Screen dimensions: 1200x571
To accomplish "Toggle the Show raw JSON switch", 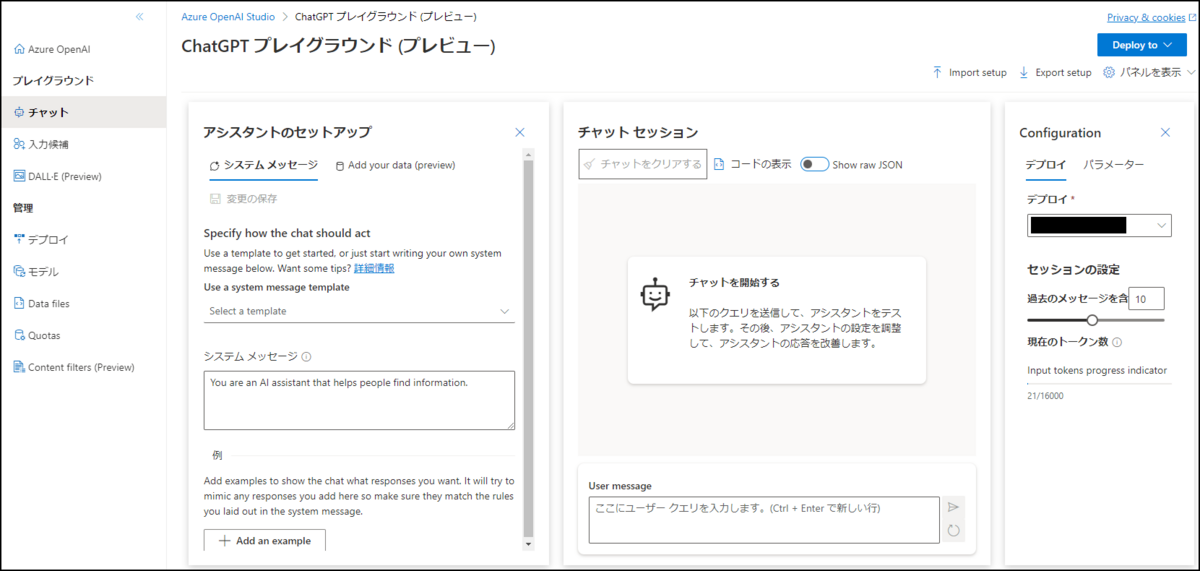I will click(x=814, y=164).
